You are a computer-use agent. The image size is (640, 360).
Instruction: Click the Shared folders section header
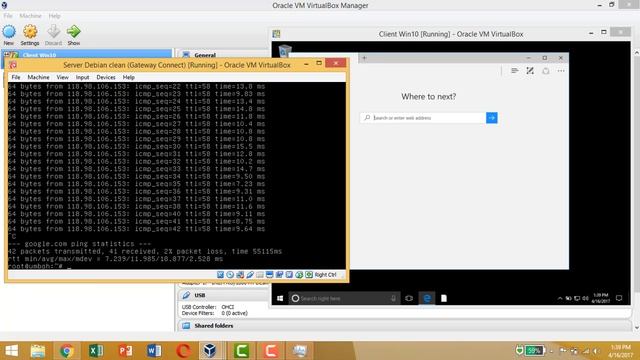click(213, 326)
